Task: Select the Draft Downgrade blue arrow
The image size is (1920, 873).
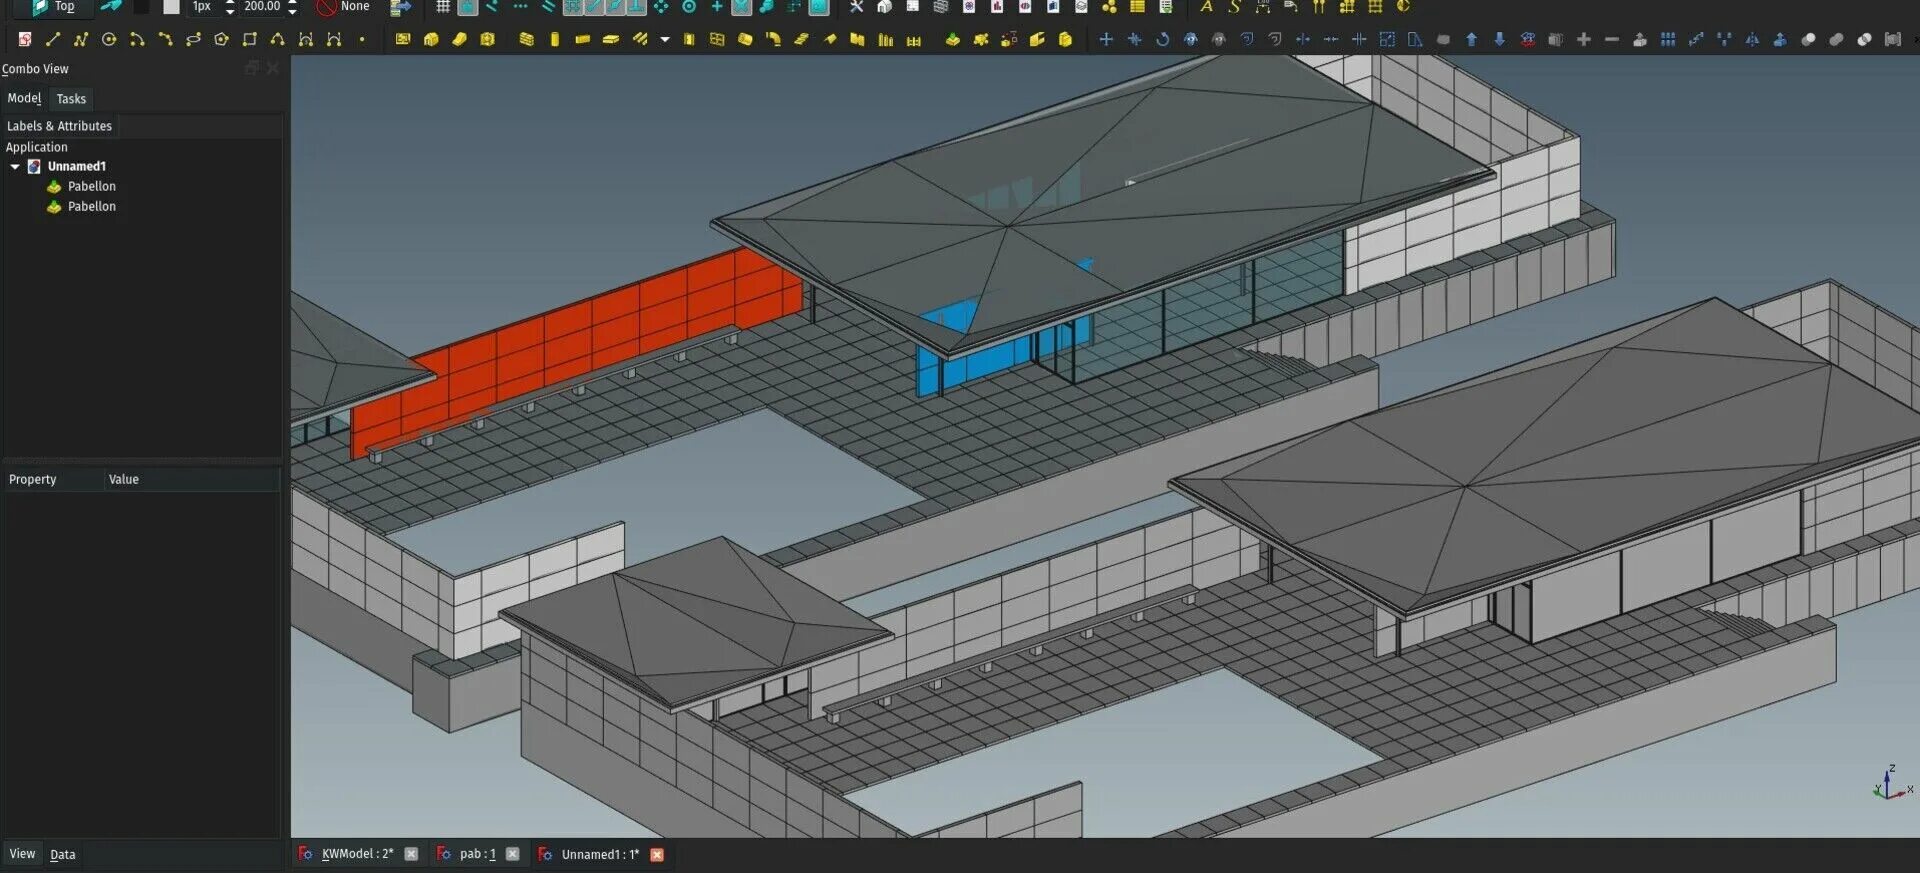Action: click(x=1499, y=40)
